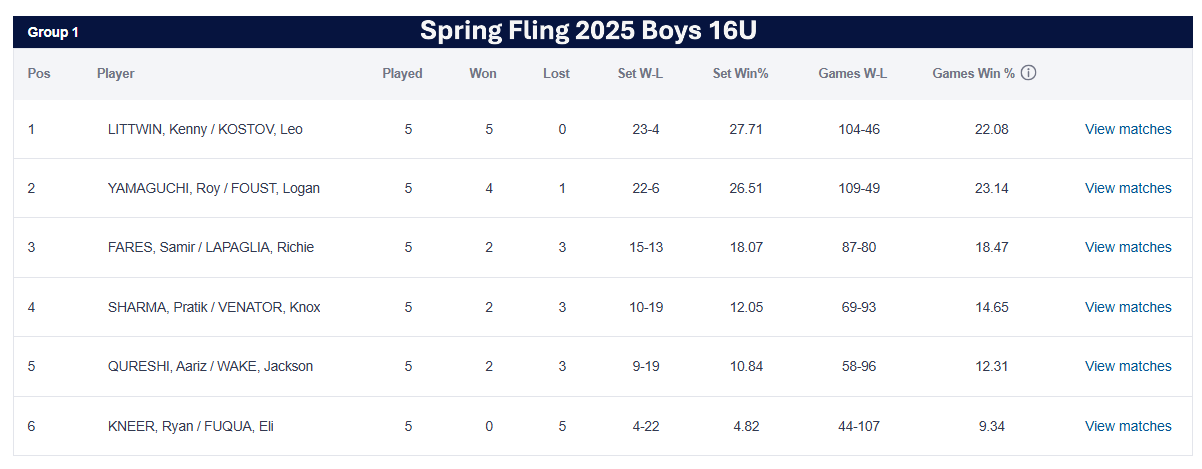Click the Group 1 label
The image size is (1202, 469).
53,32
